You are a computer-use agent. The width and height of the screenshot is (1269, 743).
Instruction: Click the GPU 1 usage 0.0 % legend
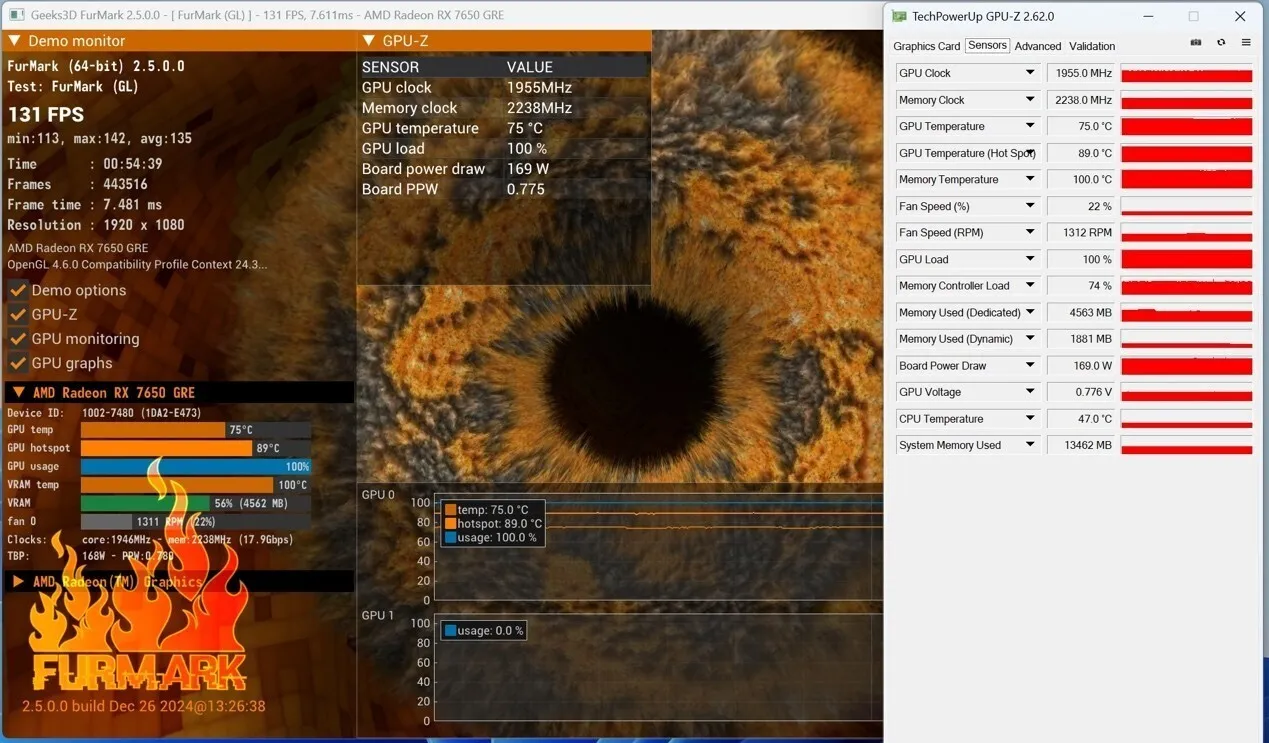click(484, 631)
